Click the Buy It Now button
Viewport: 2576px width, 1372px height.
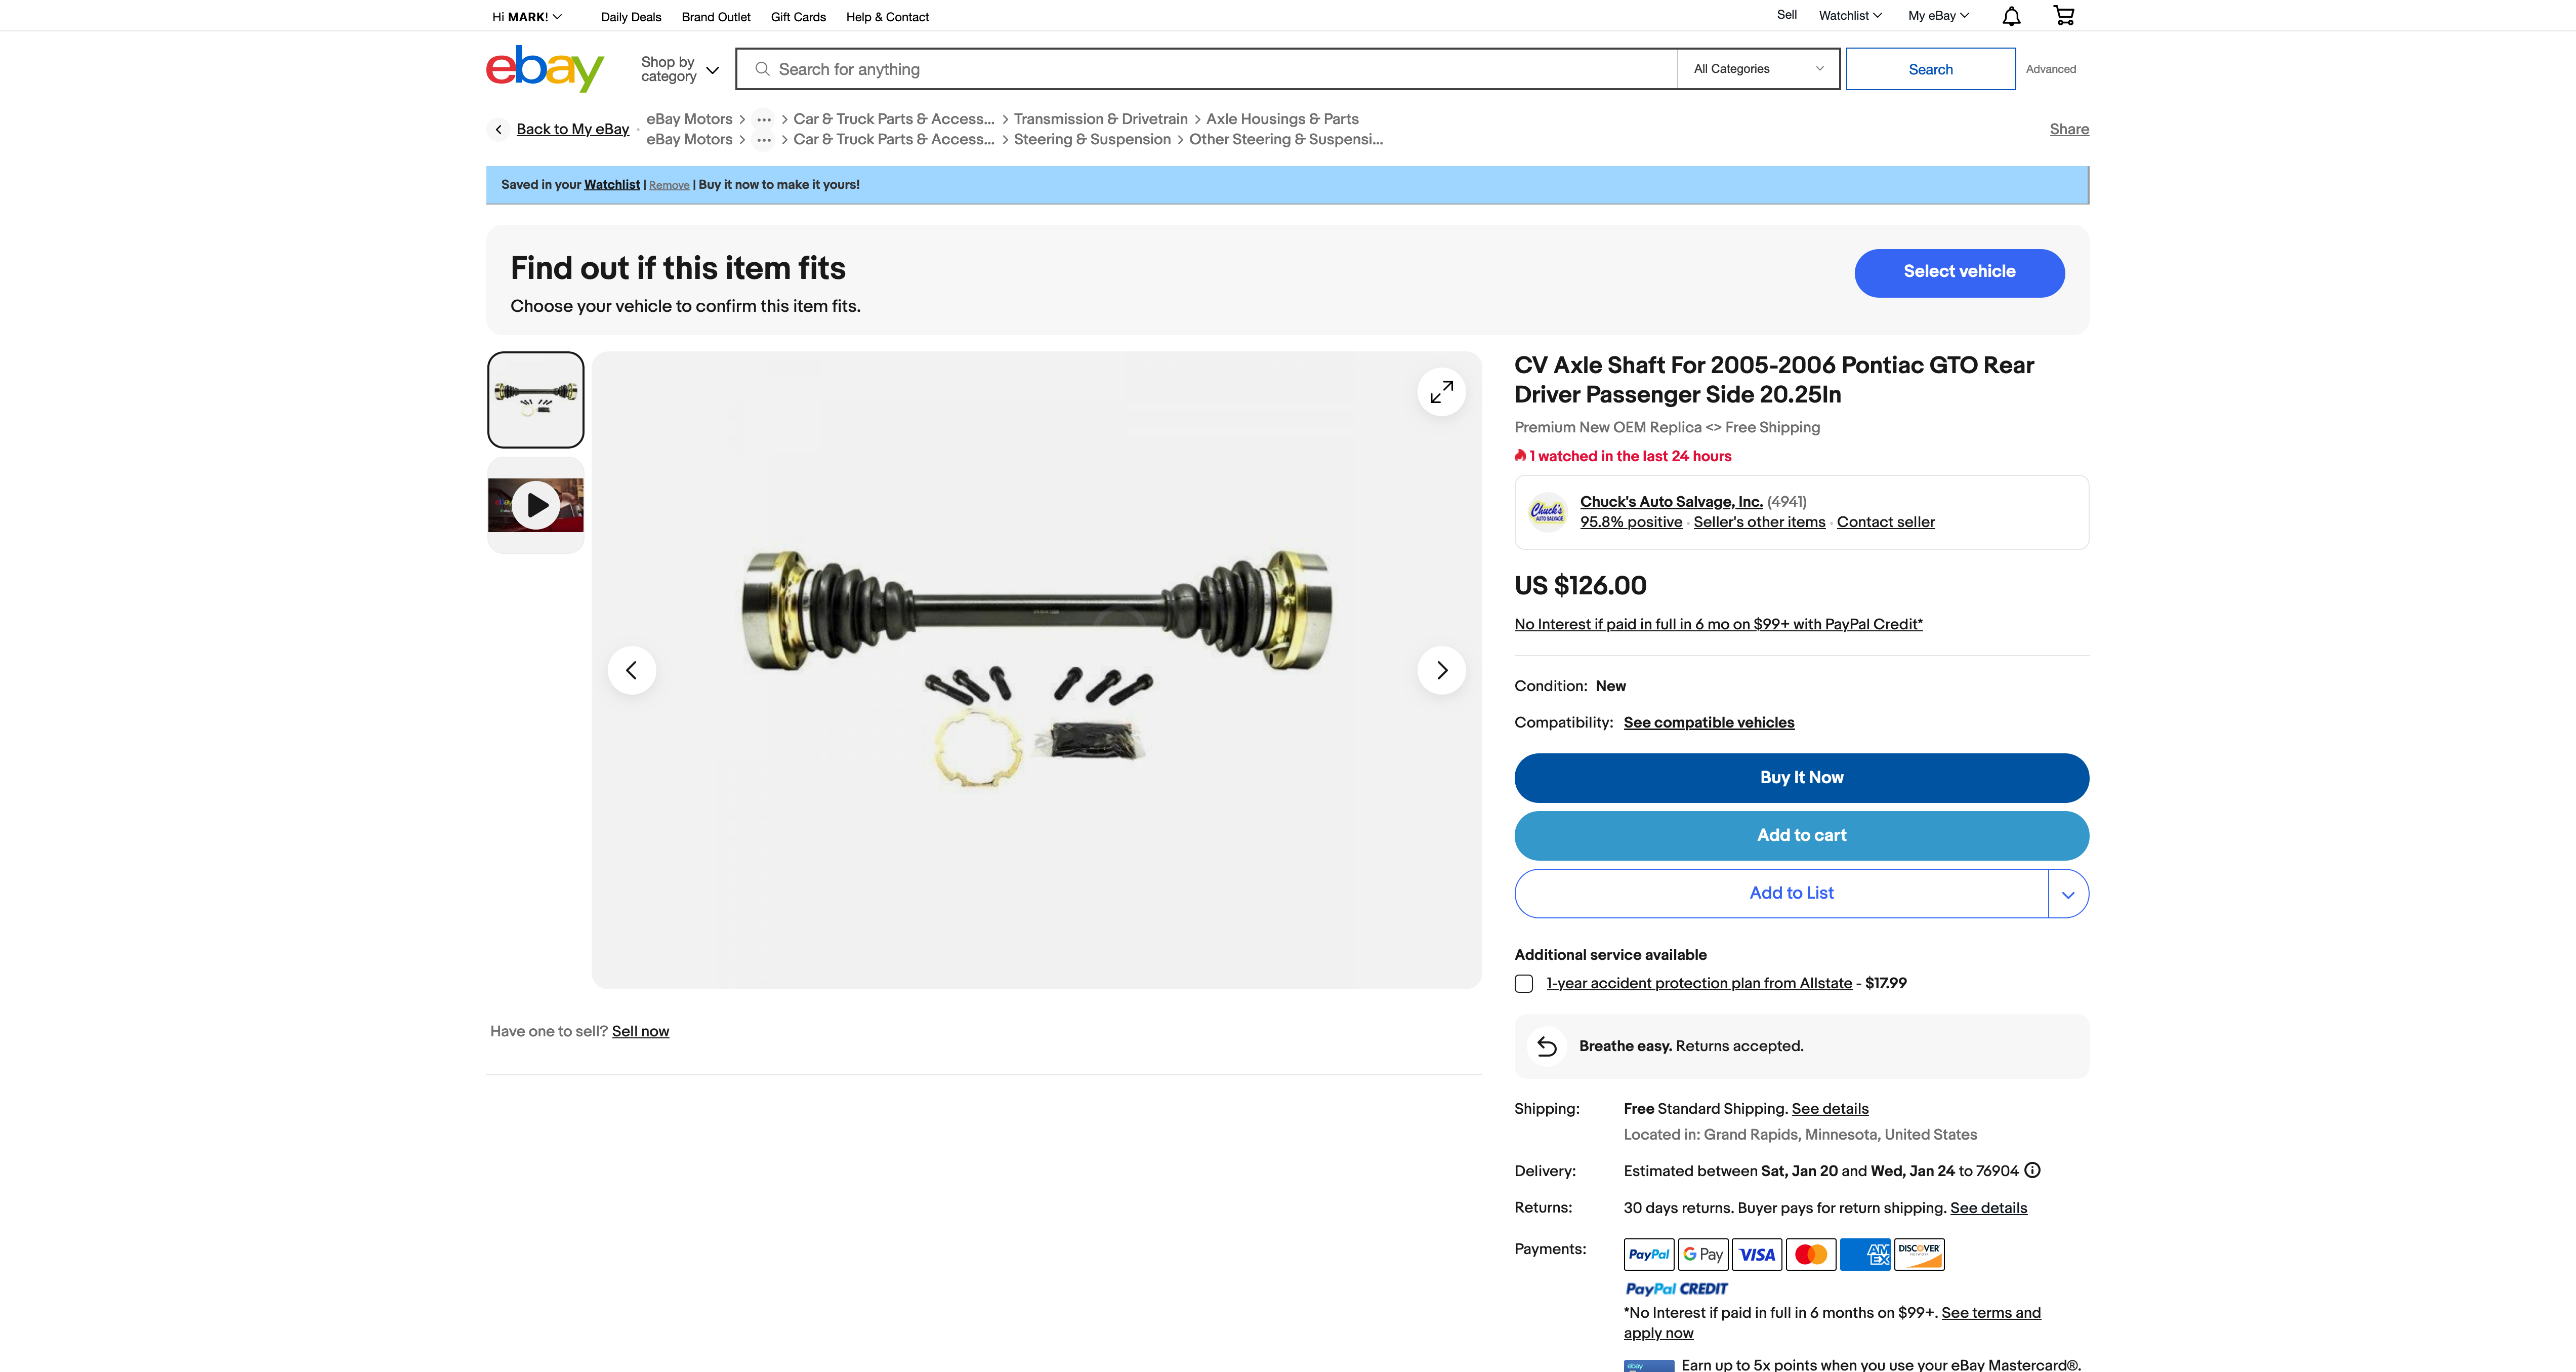coord(1801,778)
